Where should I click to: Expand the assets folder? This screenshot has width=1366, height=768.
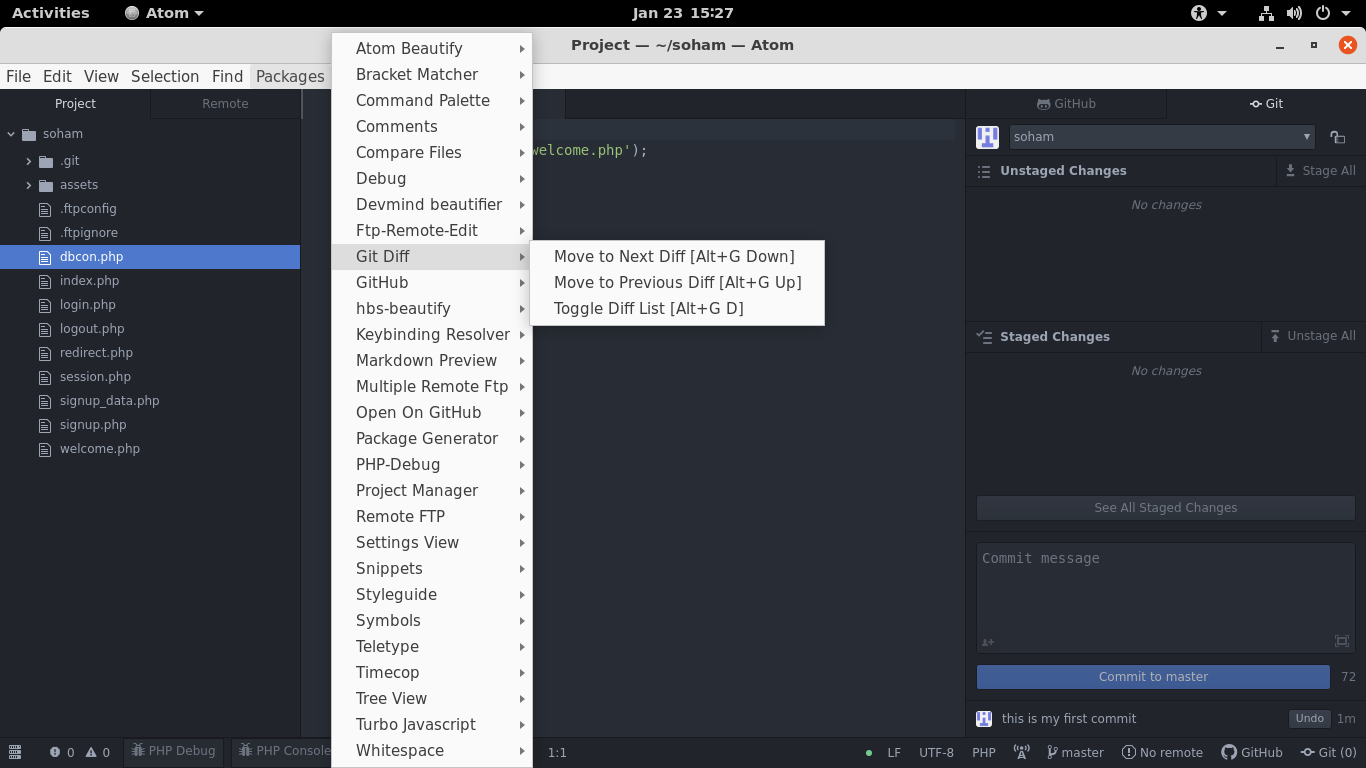pos(28,185)
